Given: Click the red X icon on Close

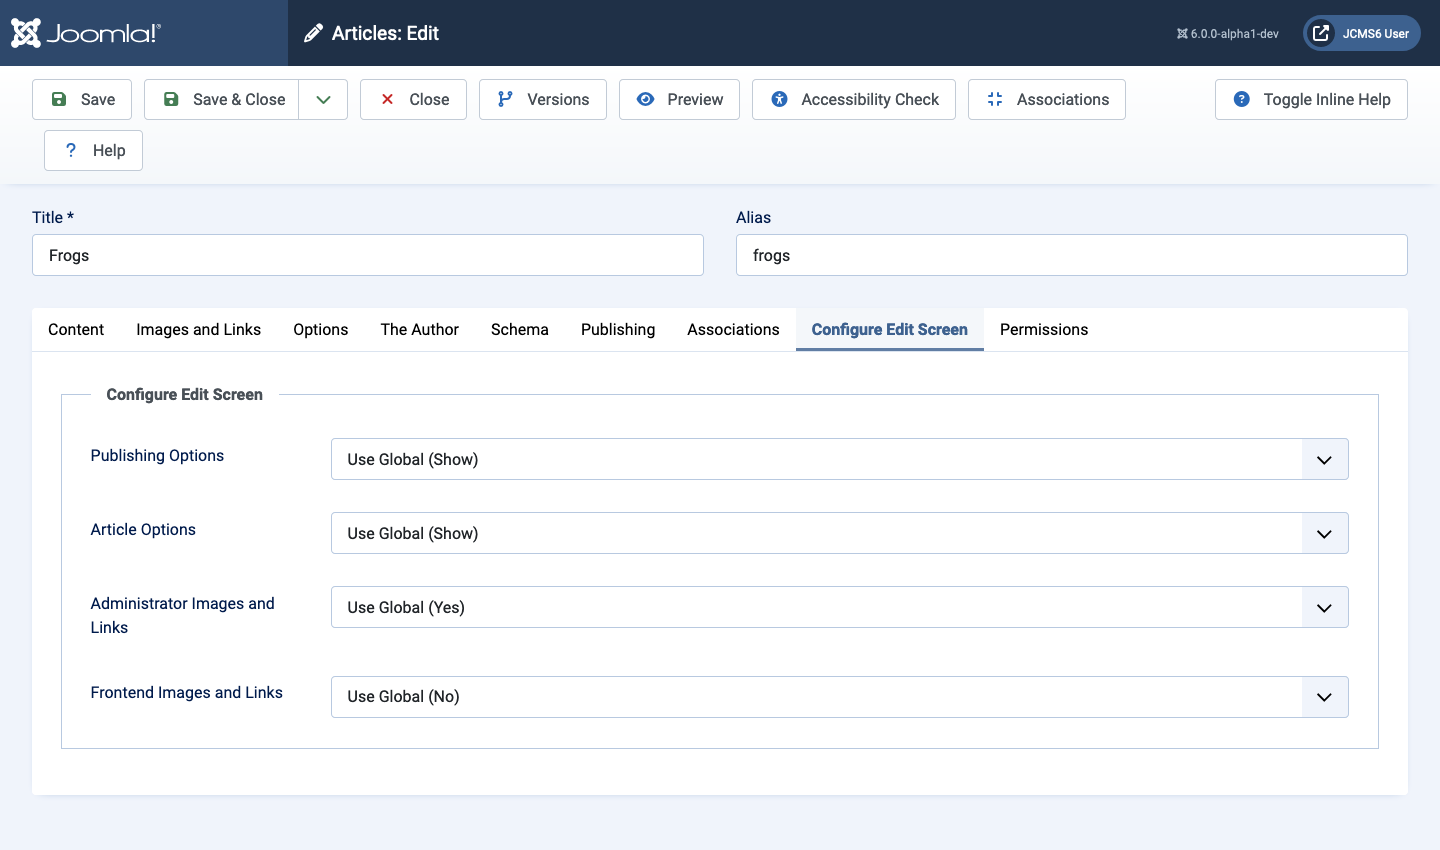Looking at the screenshot, I should point(387,99).
